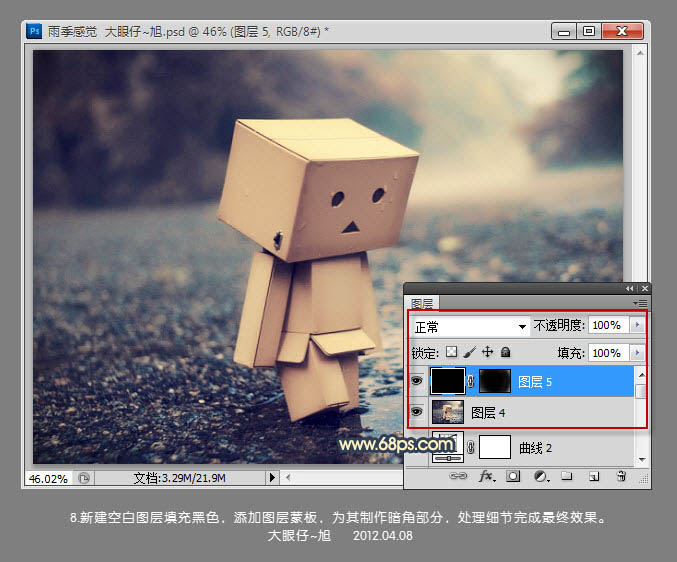Image resolution: width=677 pixels, height=562 pixels.
Task: Collapse the layers panel with double arrows
Action: (630, 288)
